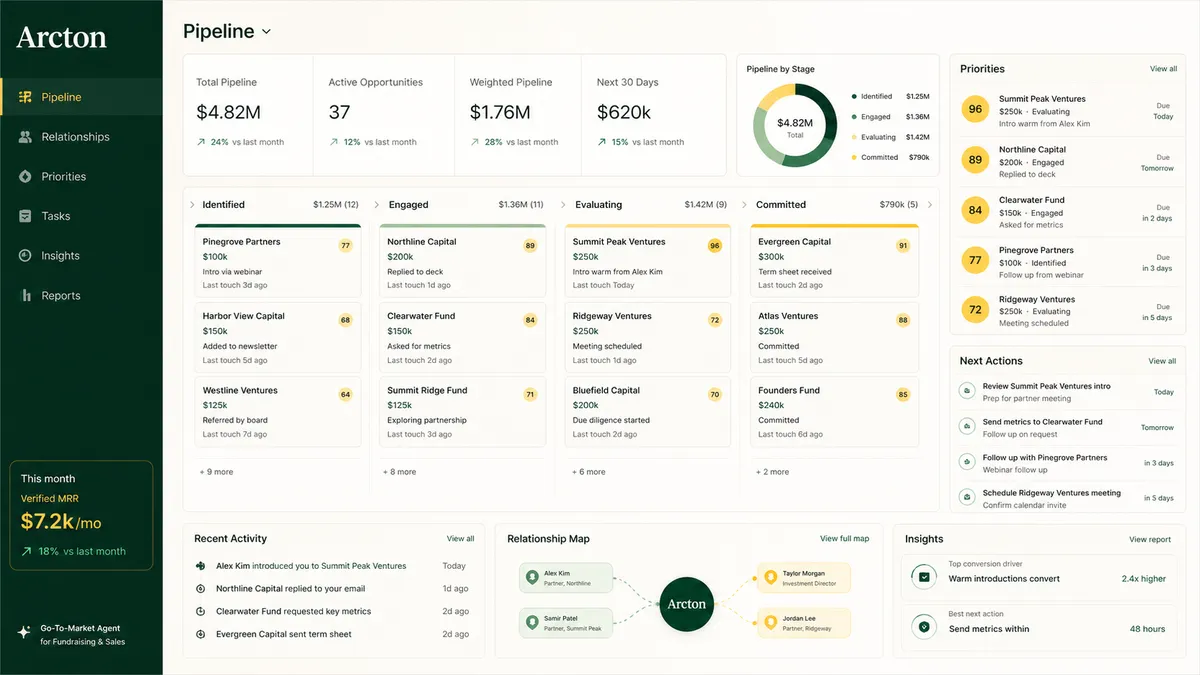Click the Pipeline sidebar icon
The image size is (1200, 675).
click(25, 97)
